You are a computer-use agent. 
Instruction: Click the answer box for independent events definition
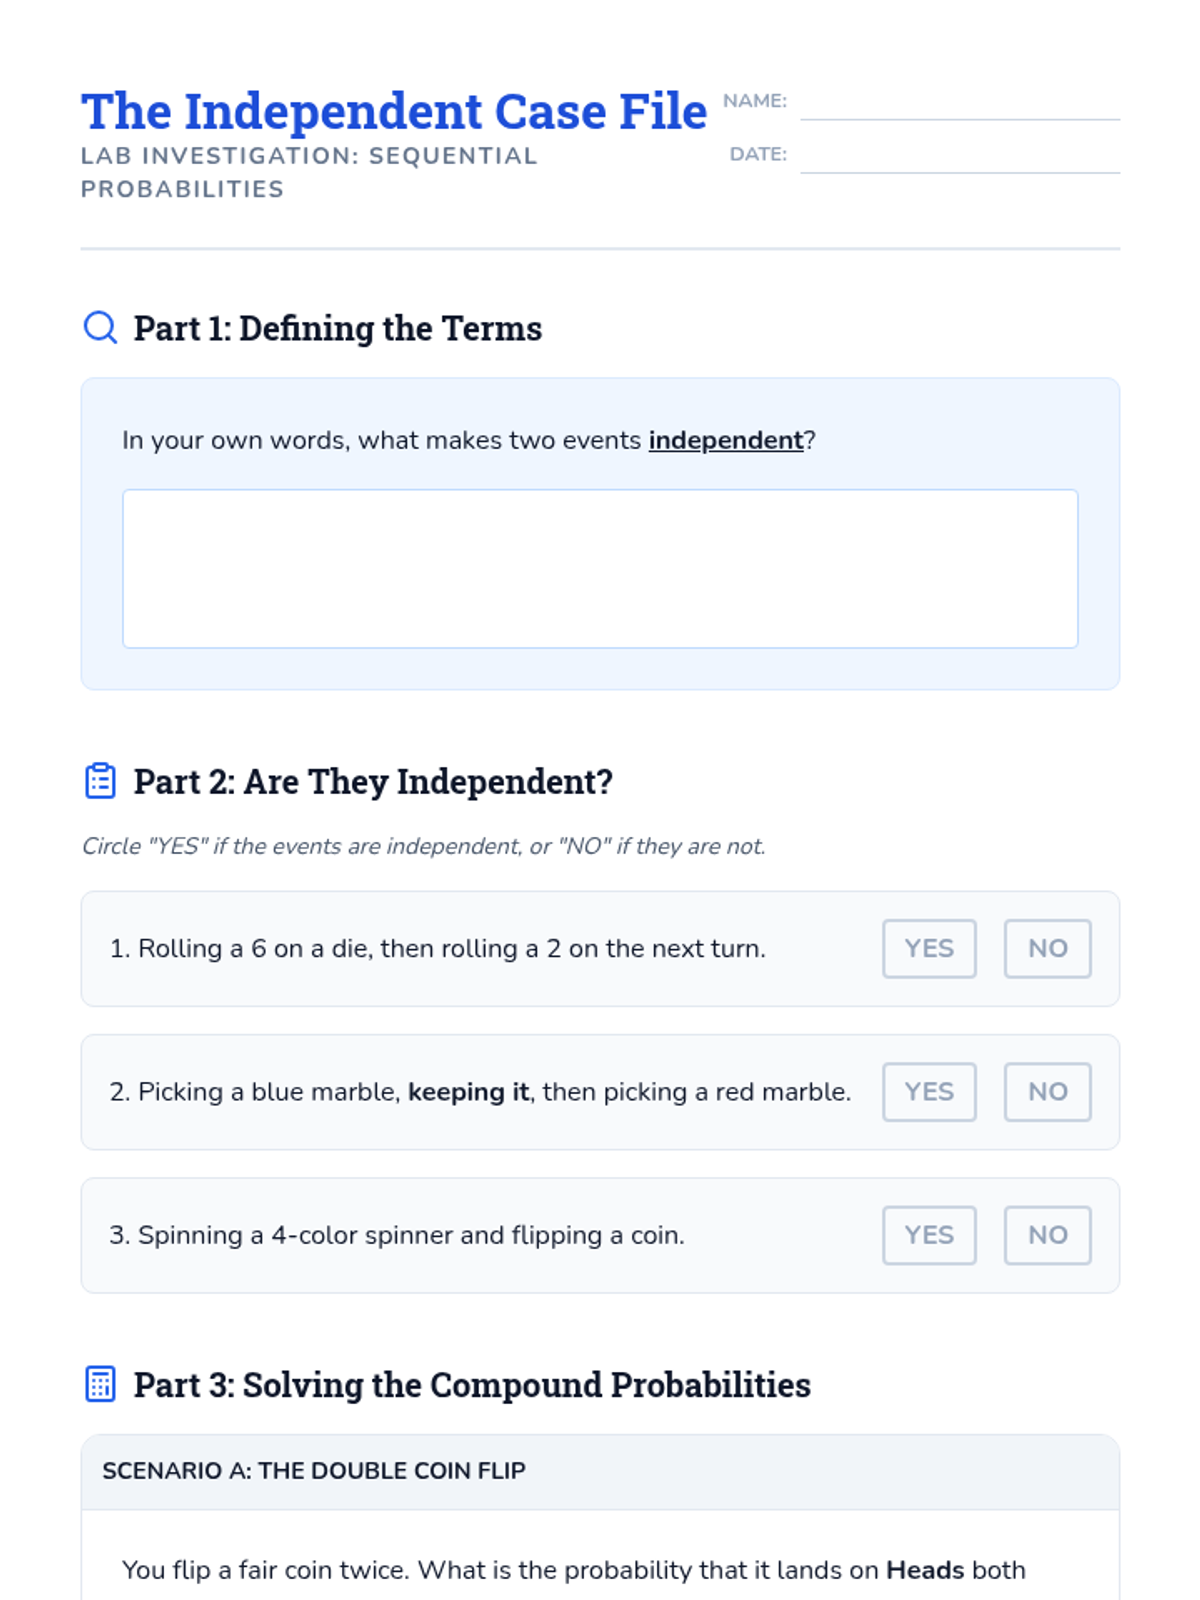(600, 568)
